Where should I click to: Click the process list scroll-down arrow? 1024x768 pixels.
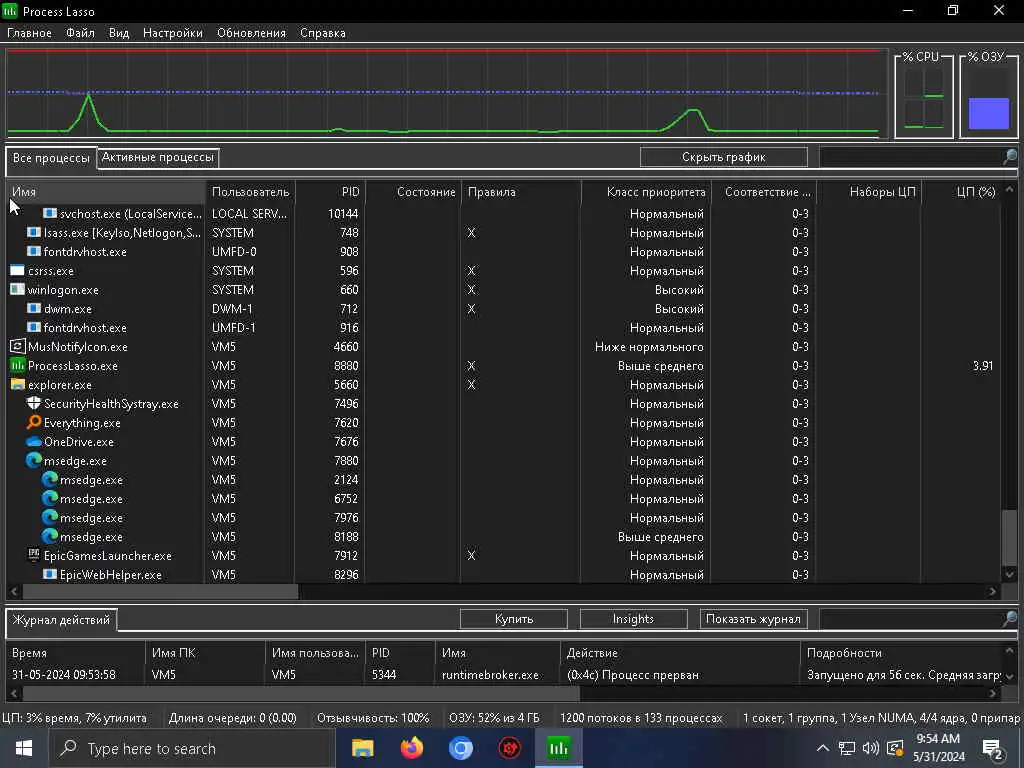coord(1009,575)
